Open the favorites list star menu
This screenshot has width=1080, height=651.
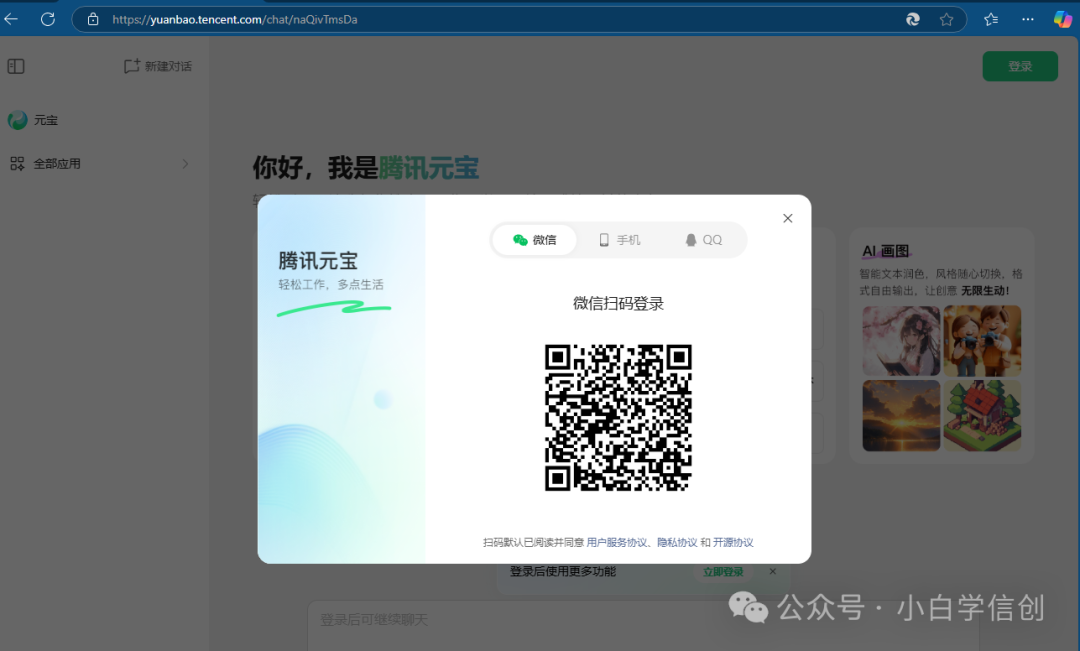[x=990, y=18]
